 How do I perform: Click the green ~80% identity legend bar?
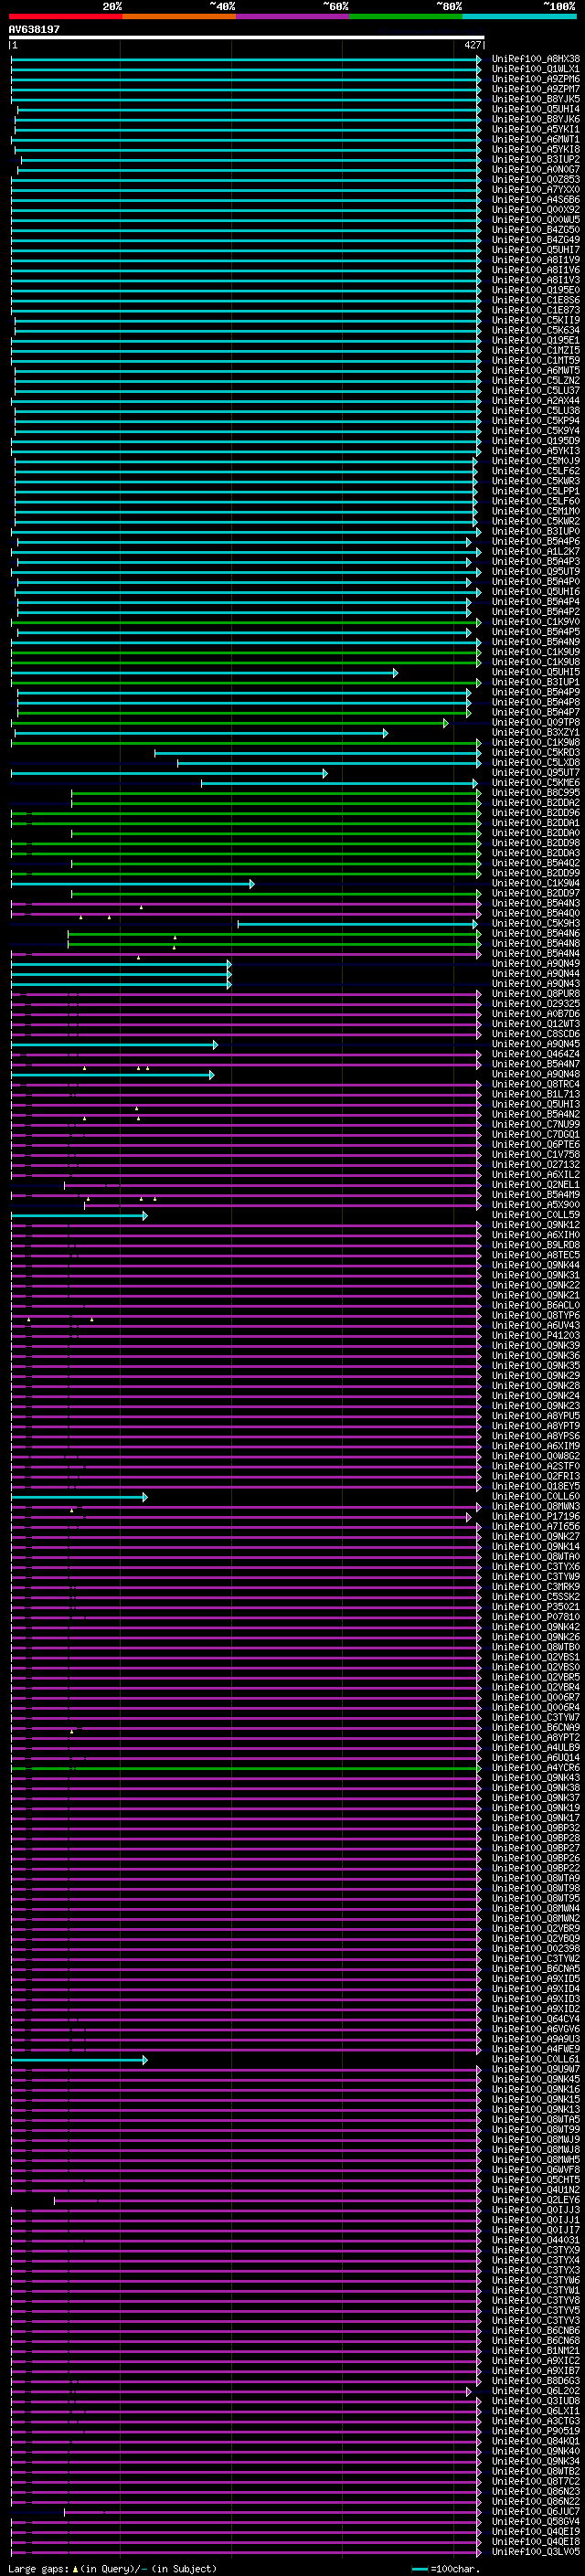[x=406, y=17]
